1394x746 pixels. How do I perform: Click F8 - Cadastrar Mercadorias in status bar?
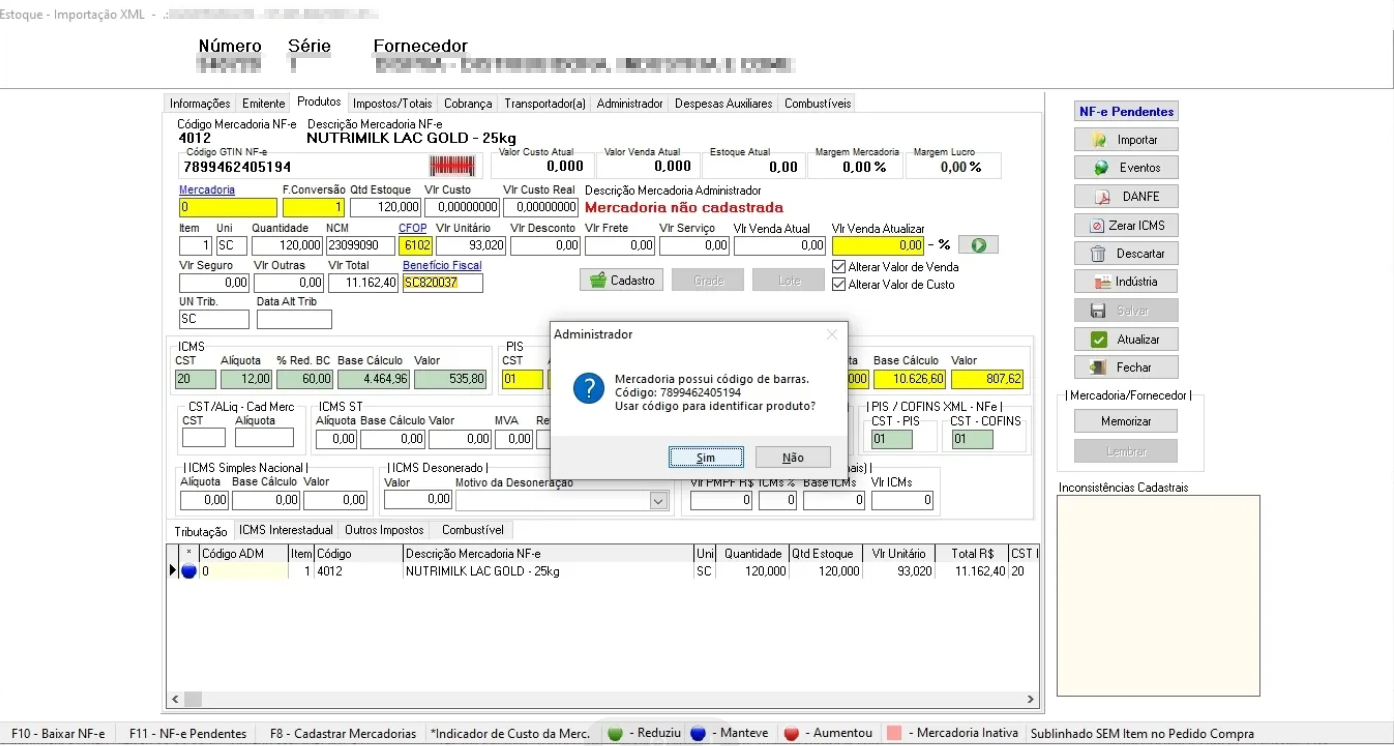click(343, 733)
